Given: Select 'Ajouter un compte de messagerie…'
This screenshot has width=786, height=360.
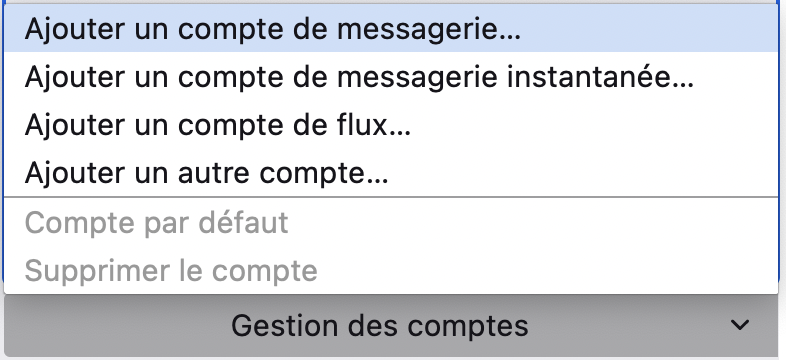Looking at the screenshot, I should click(x=390, y=29).
